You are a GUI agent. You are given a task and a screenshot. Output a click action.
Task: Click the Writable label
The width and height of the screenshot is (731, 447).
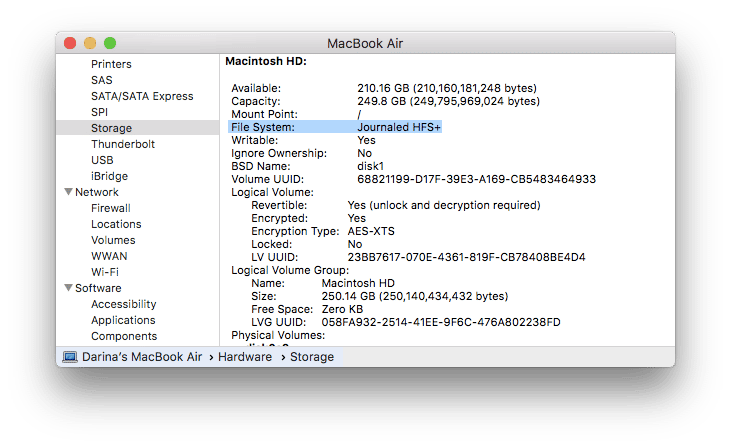pyautogui.click(x=255, y=140)
